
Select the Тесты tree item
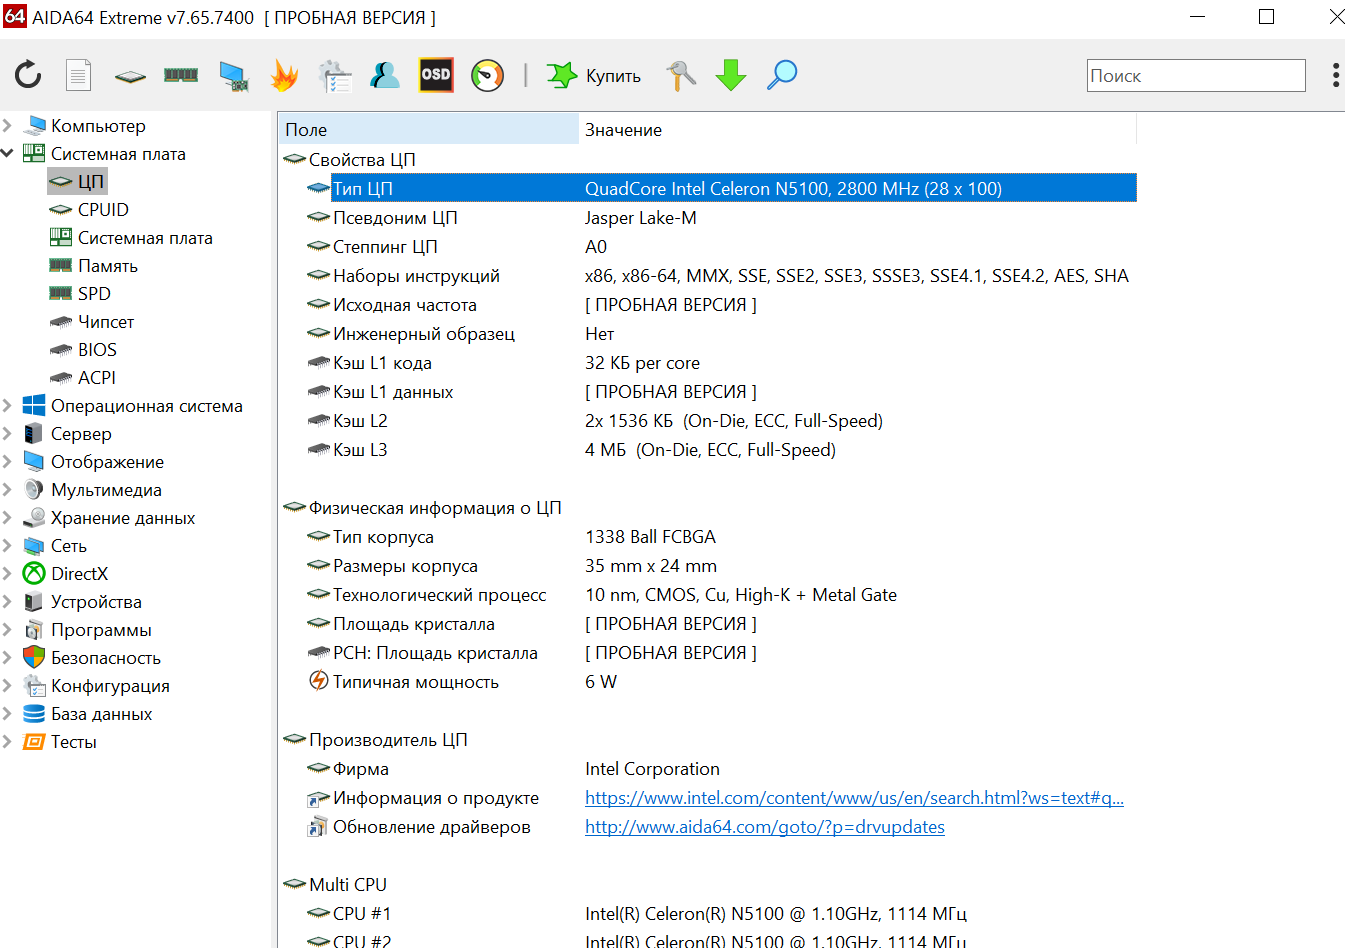click(74, 742)
